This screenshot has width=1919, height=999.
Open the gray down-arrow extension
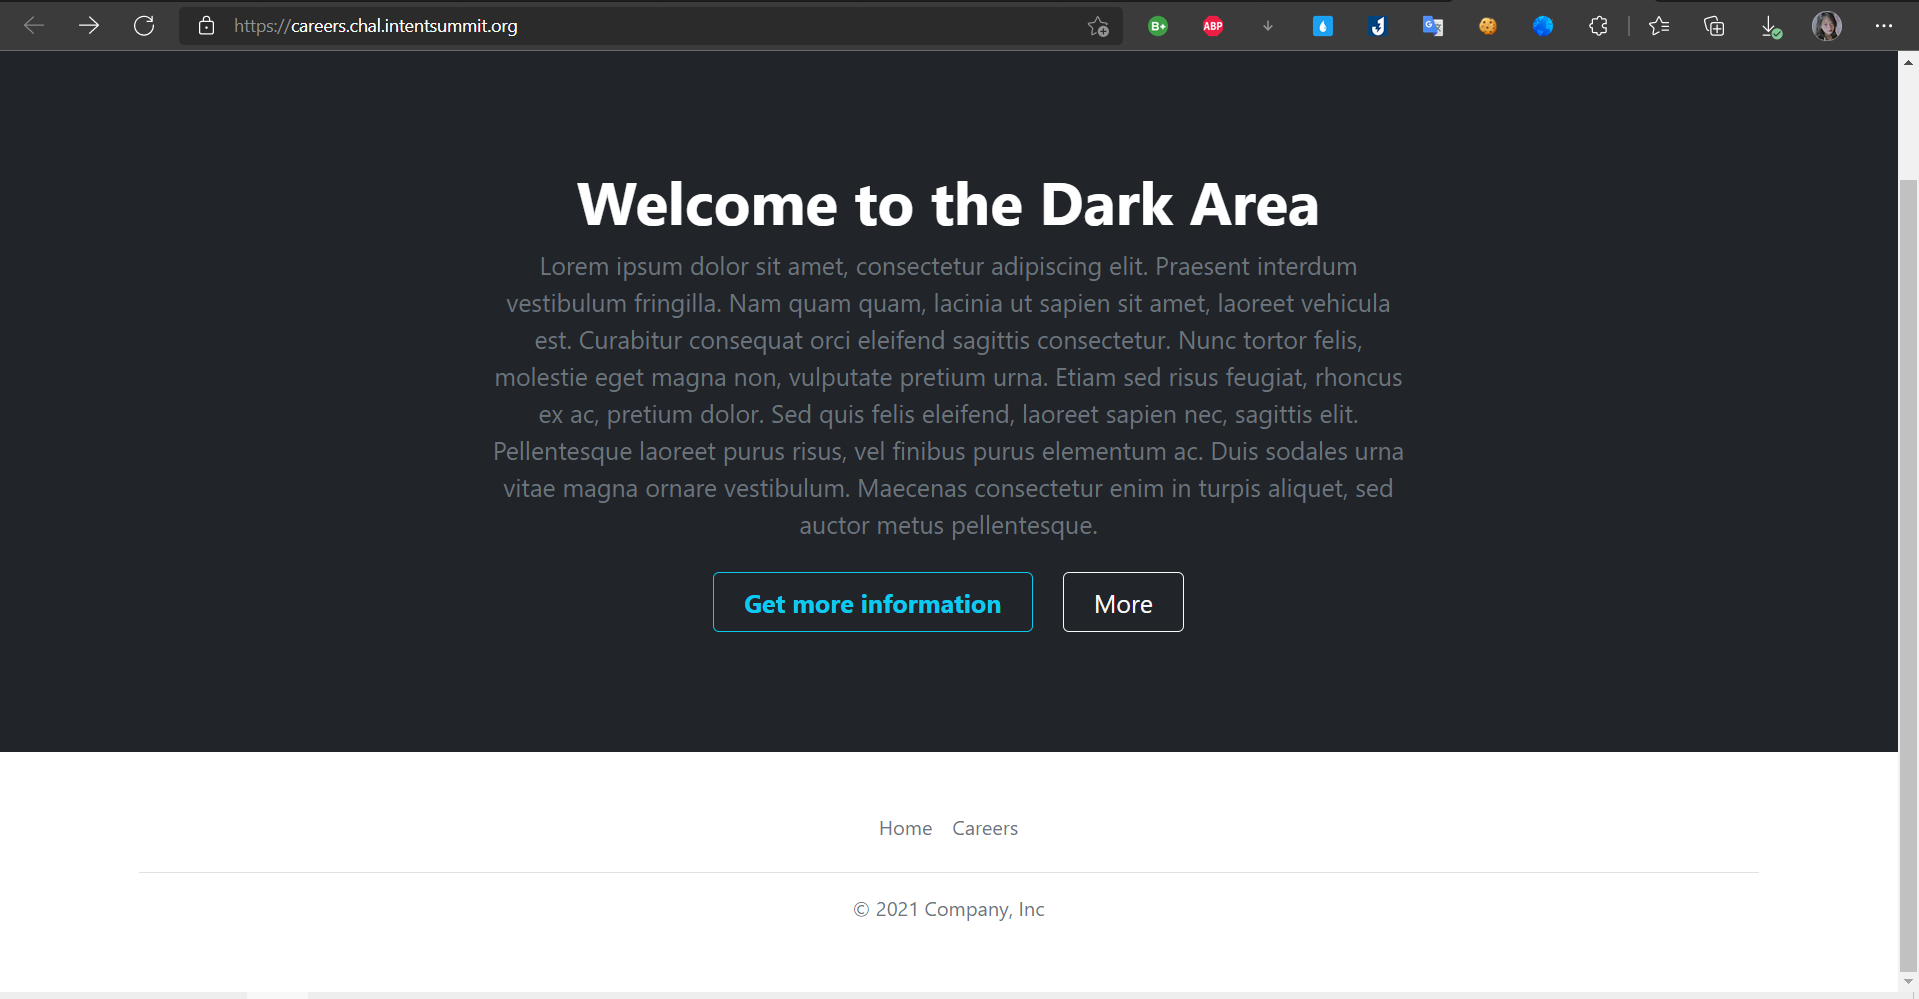coord(1268,26)
